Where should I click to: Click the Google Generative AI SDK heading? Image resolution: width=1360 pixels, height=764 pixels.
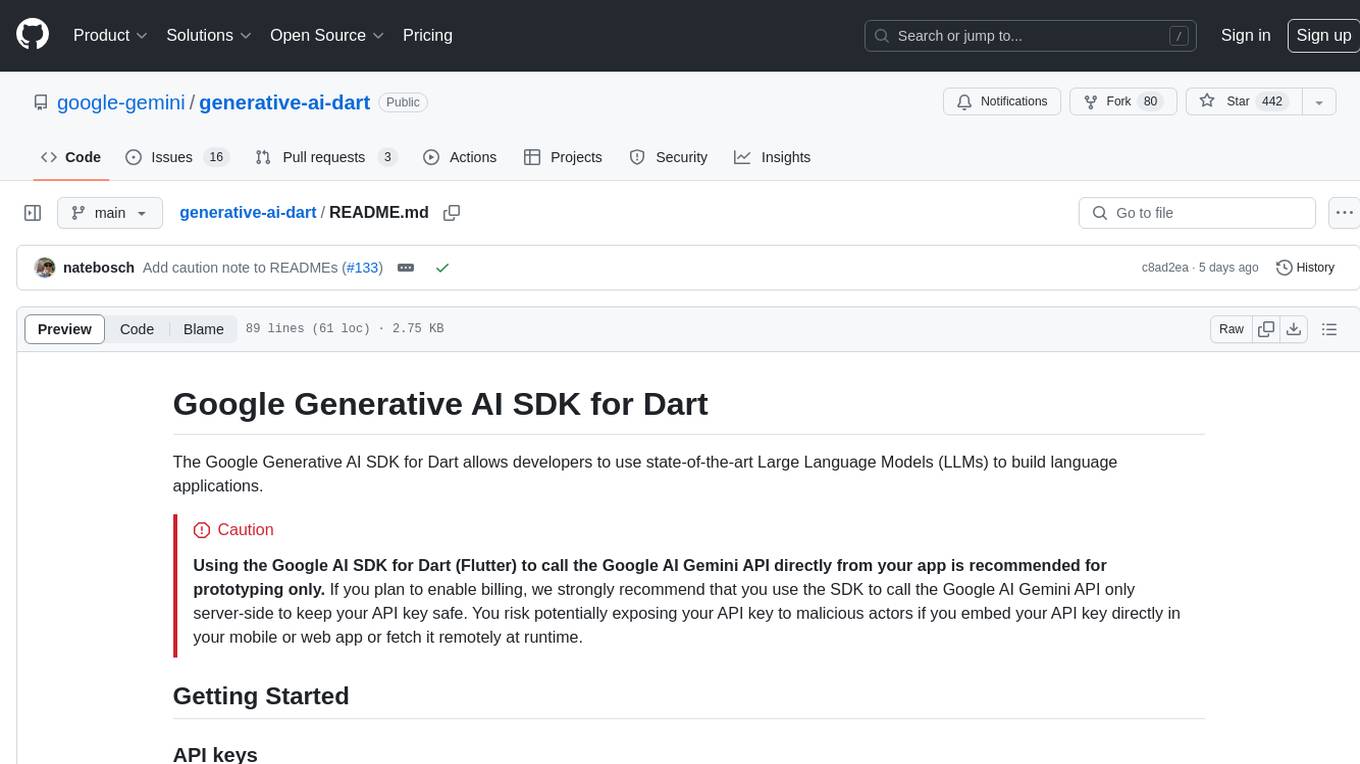(440, 403)
